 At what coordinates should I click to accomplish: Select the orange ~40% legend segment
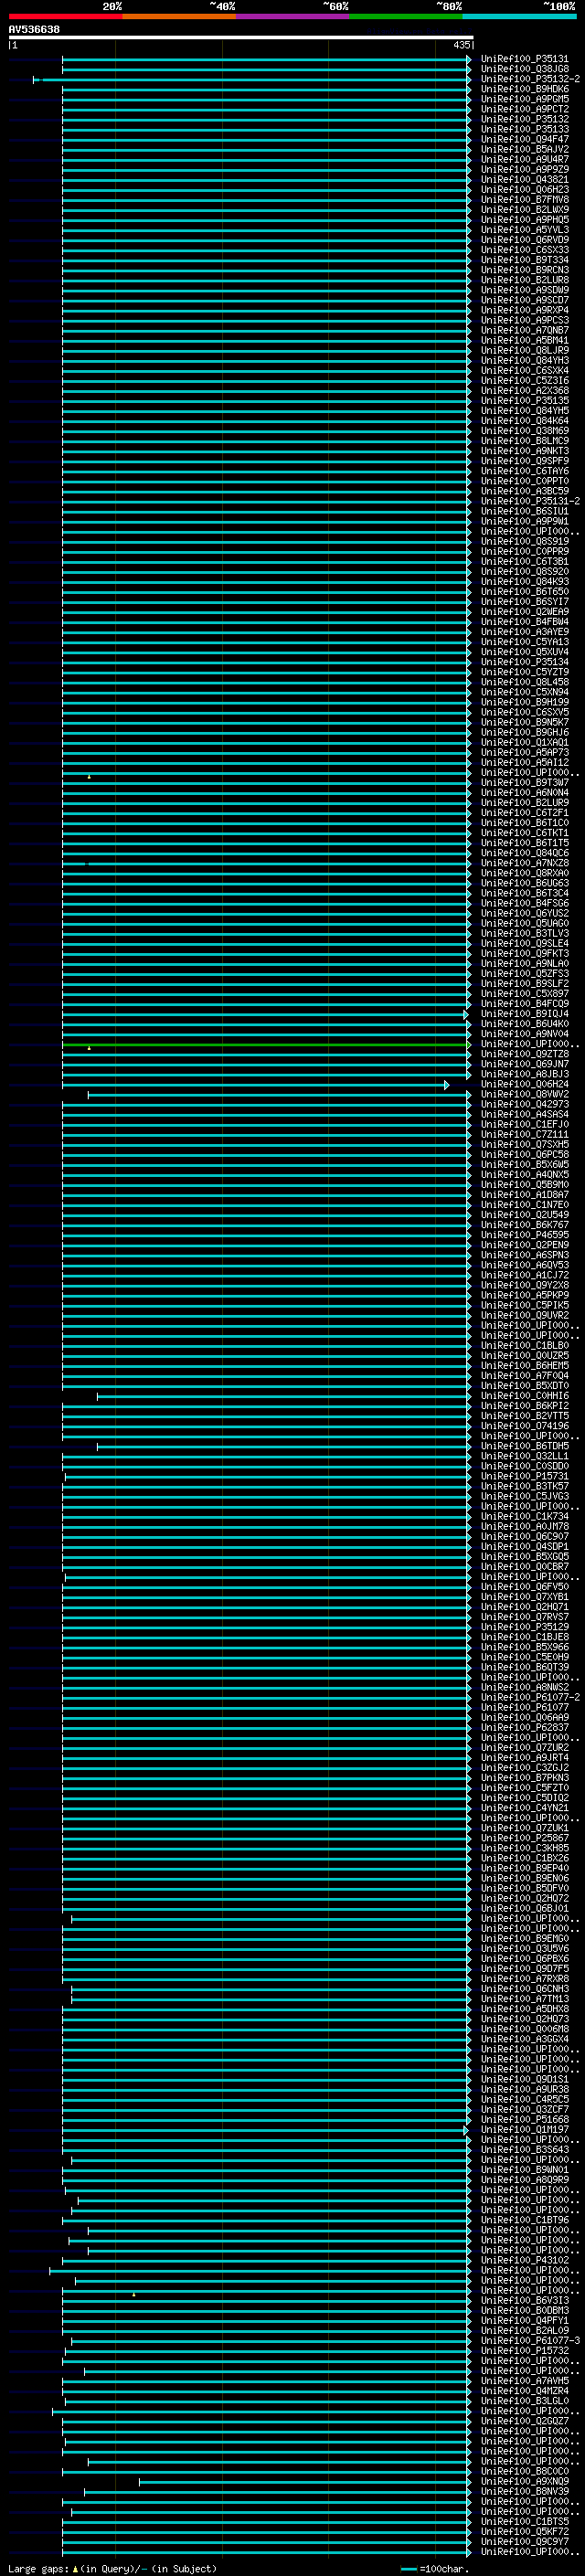(x=179, y=16)
